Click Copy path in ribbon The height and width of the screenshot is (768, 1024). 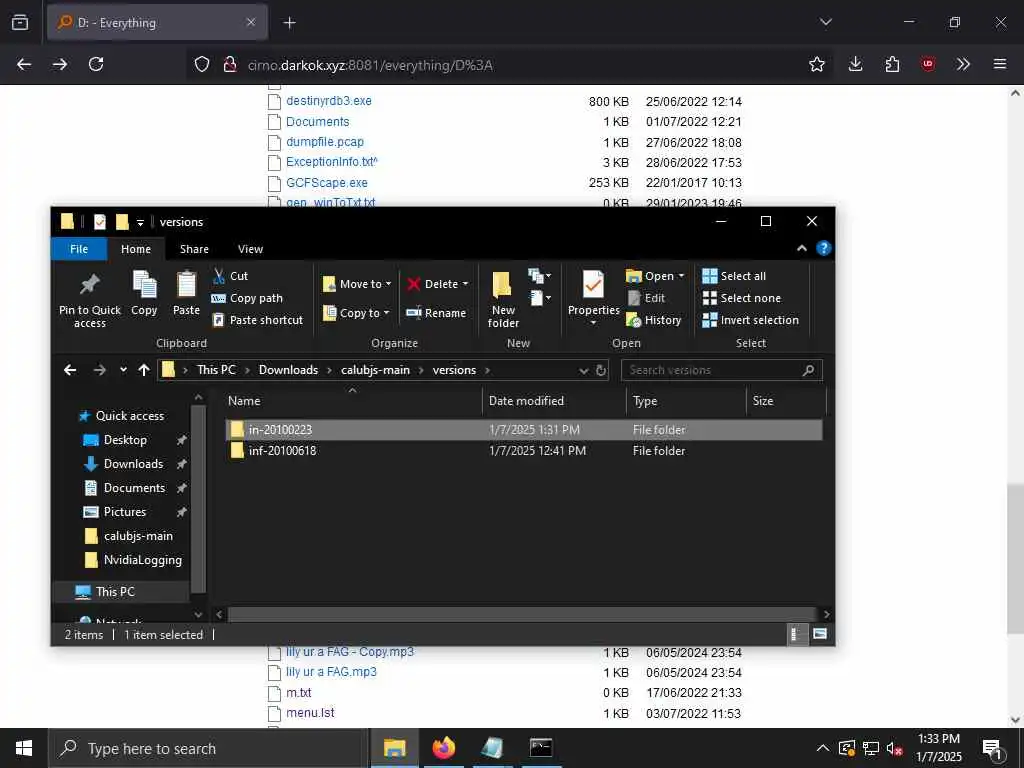click(247, 298)
